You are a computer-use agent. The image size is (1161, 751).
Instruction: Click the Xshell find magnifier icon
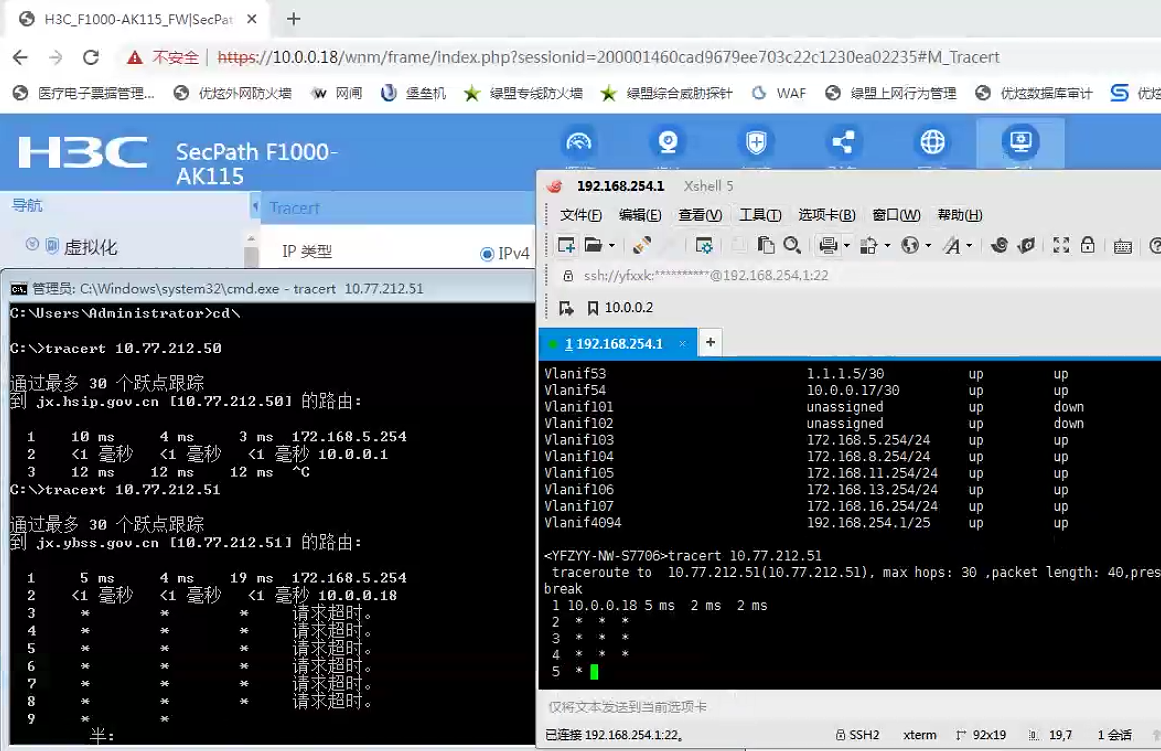(x=792, y=245)
